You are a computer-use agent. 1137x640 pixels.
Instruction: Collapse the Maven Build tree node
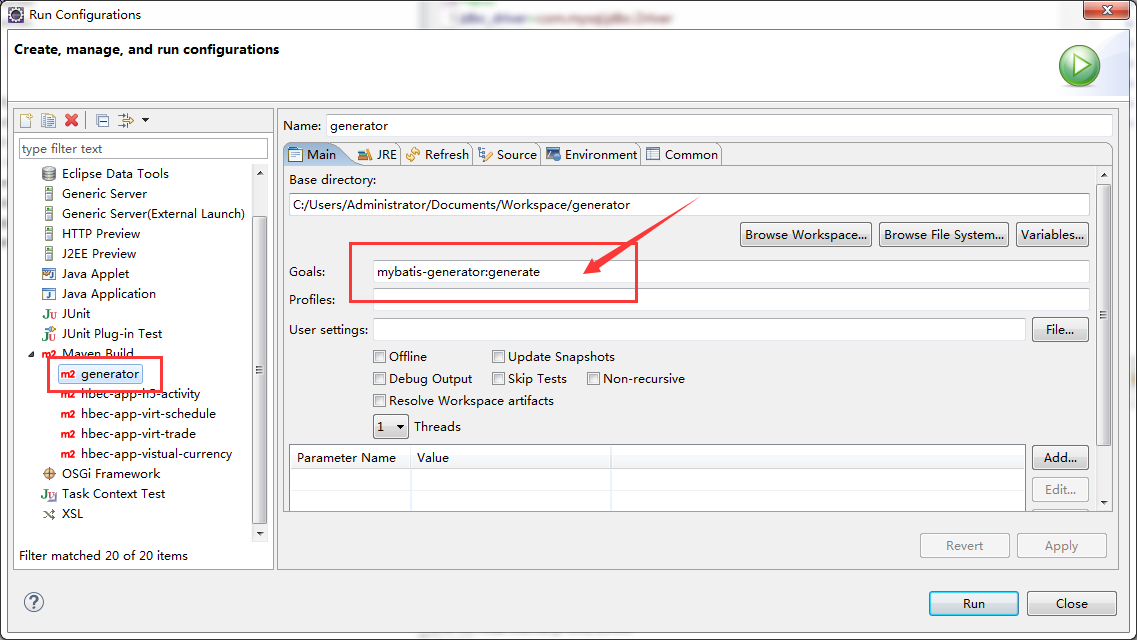[x=31, y=354]
